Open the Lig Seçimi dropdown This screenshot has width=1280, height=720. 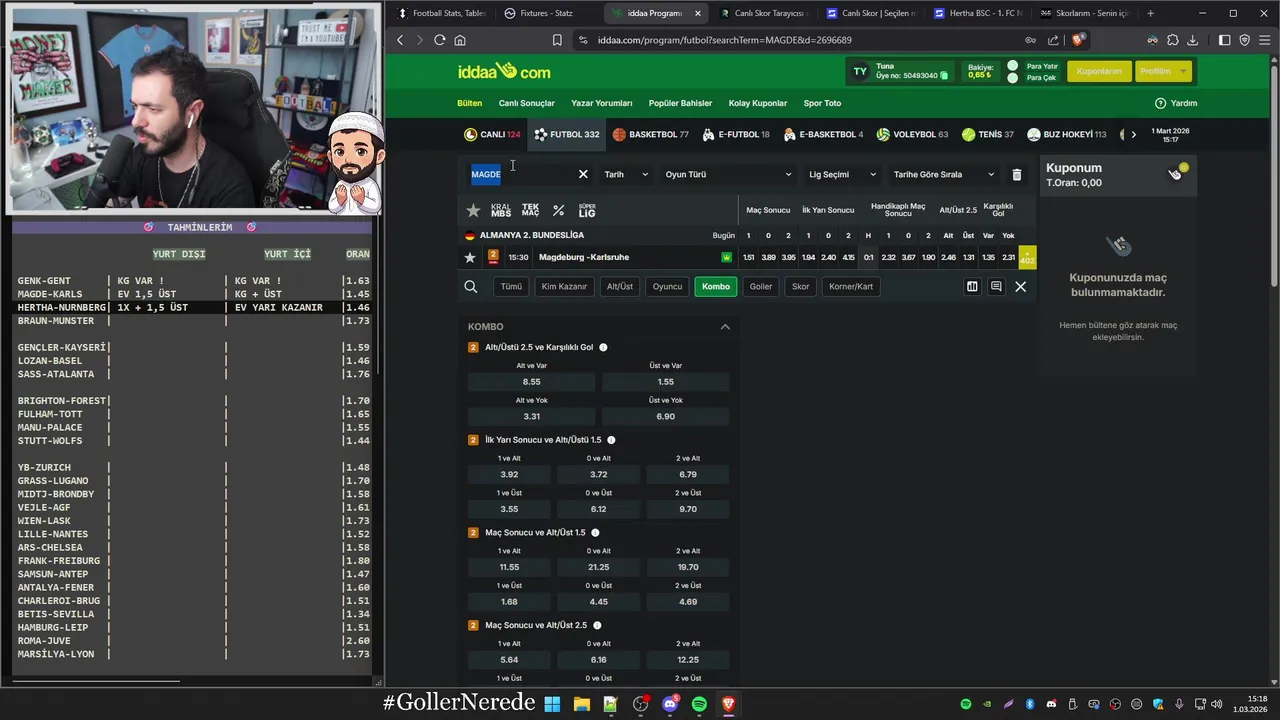pyautogui.click(x=842, y=174)
